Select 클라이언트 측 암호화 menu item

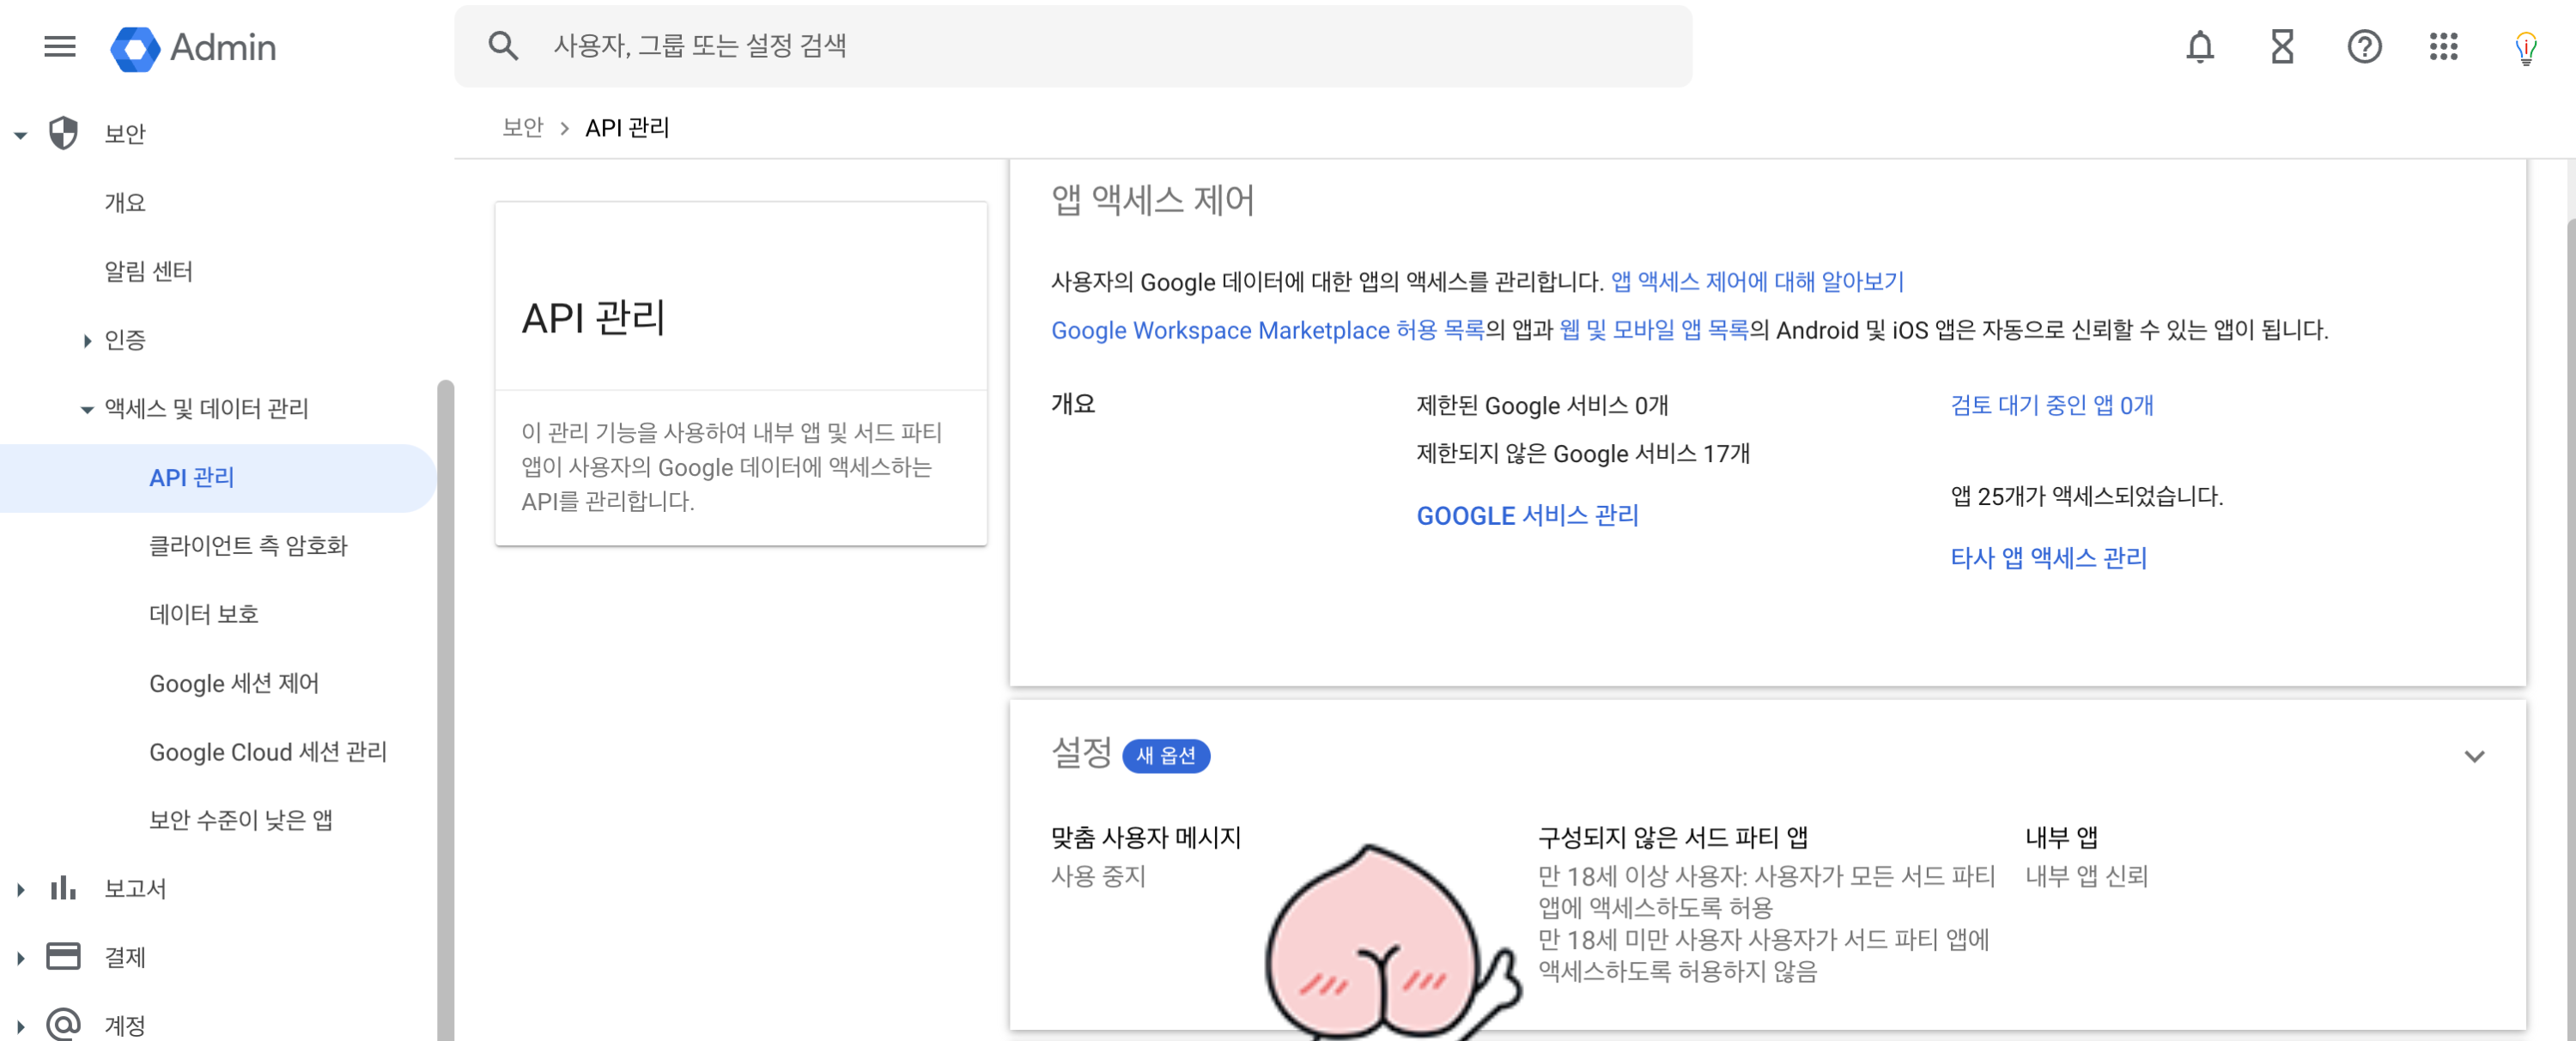(248, 546)
